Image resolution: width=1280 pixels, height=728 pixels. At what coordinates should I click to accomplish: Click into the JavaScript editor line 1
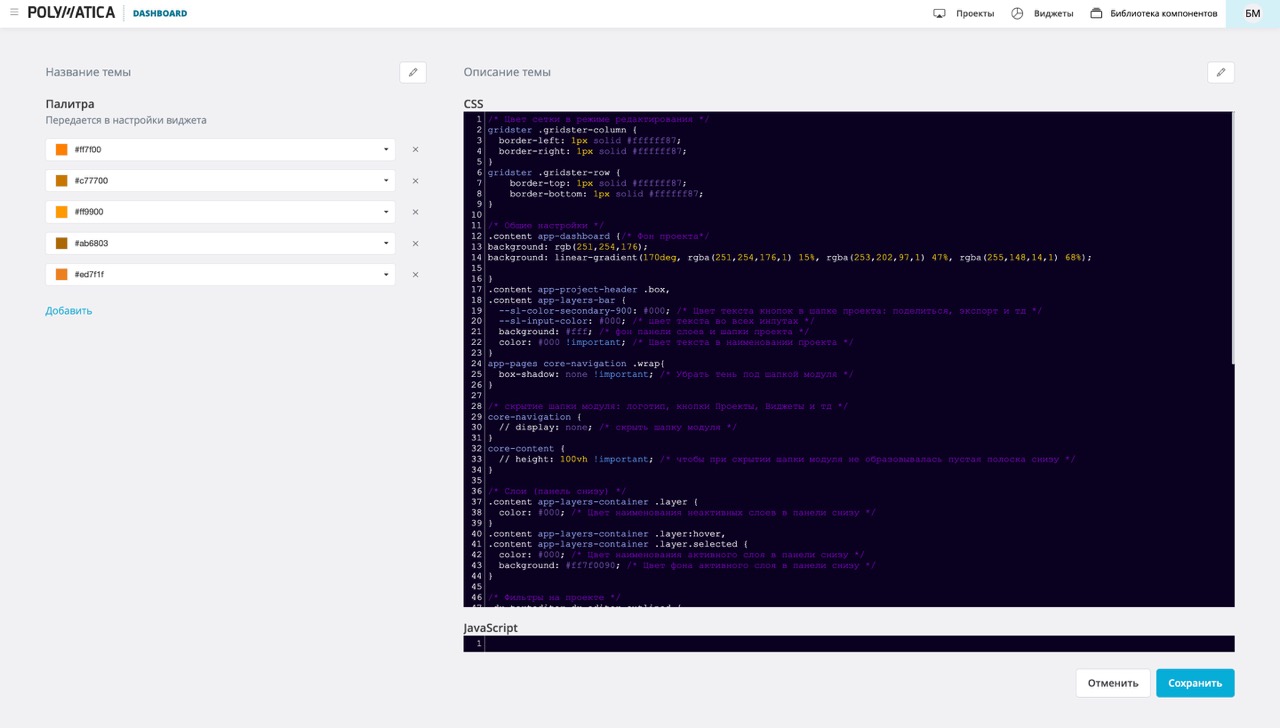tap(859, 644)
